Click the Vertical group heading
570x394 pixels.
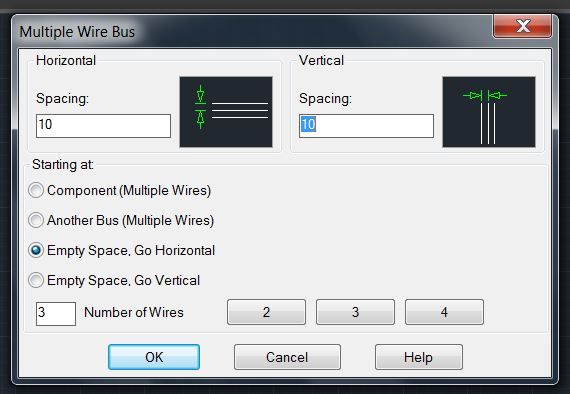[x=321, y=60]
